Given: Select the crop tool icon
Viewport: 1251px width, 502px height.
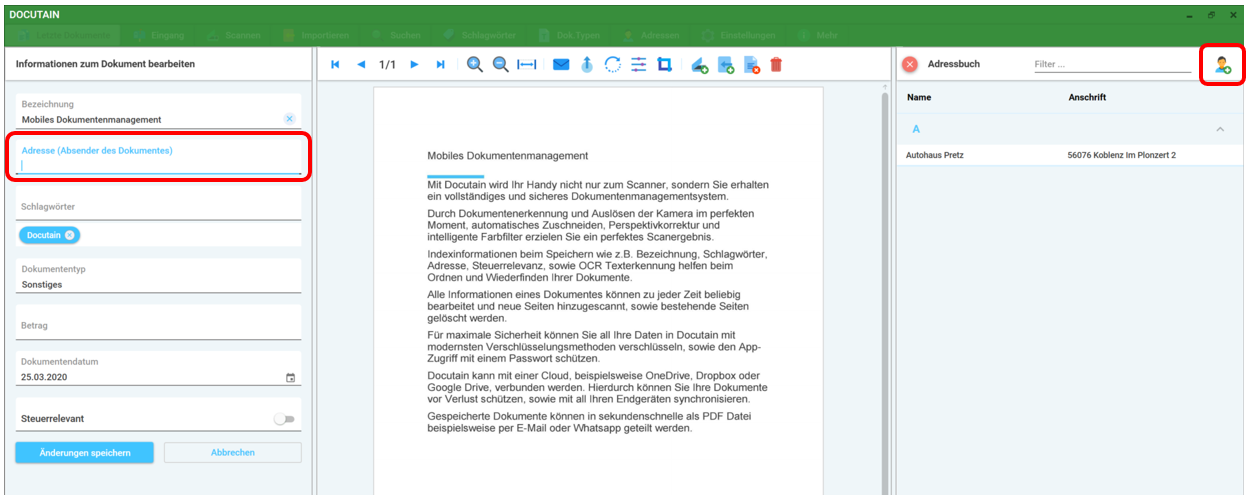Looking at the screenshot, I should coord(665,64).
